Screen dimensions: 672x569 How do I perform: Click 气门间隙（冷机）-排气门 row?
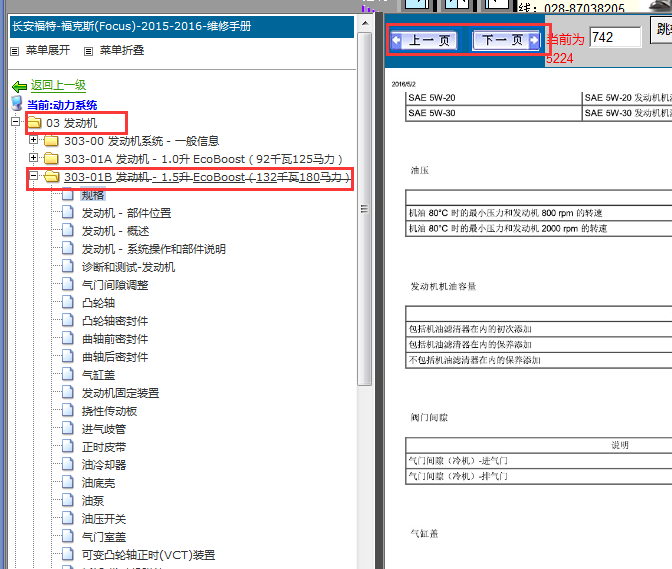tap(539, 476)
